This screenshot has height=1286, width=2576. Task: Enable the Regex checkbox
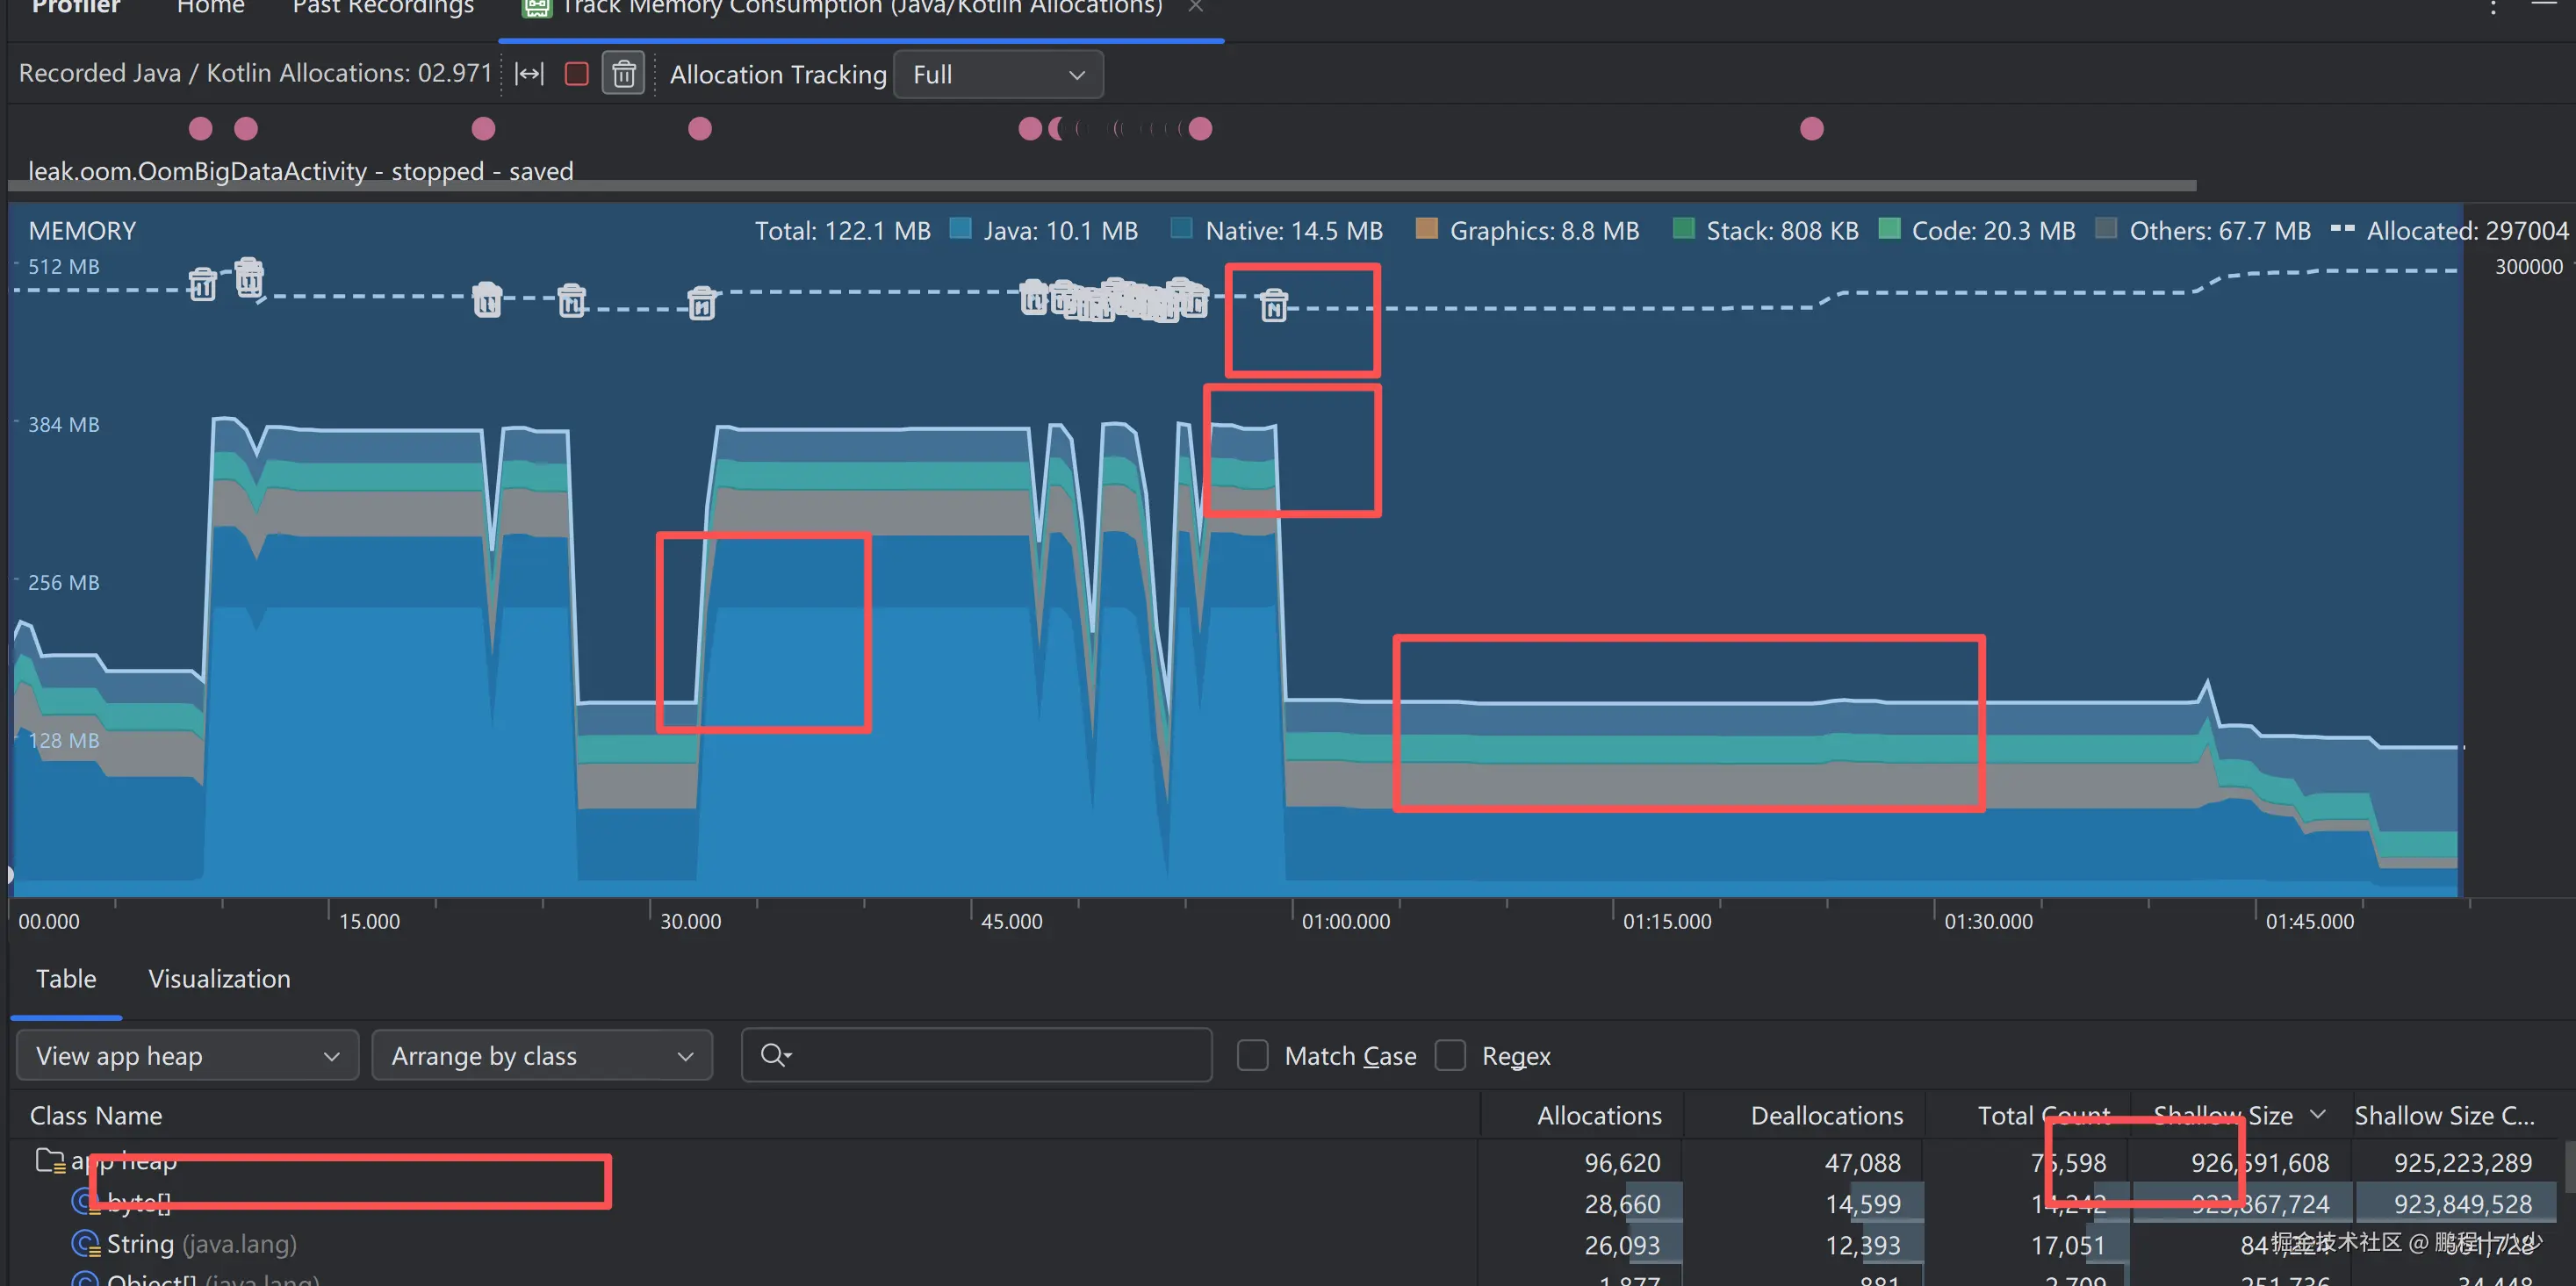[x=1450, y=1055]
